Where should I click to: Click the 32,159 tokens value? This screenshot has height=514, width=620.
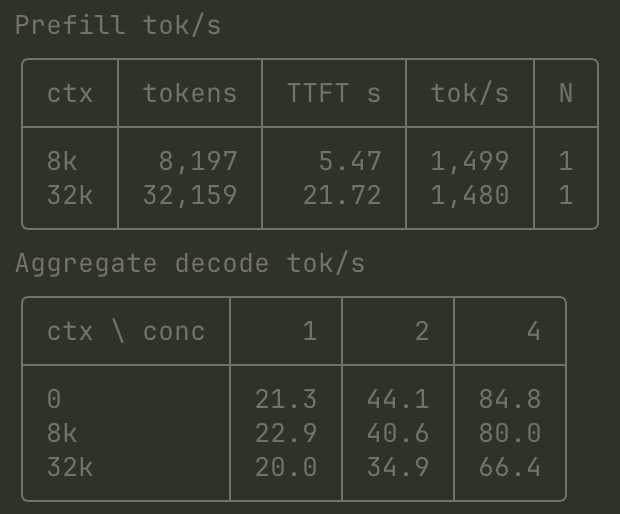pos(190,195)
